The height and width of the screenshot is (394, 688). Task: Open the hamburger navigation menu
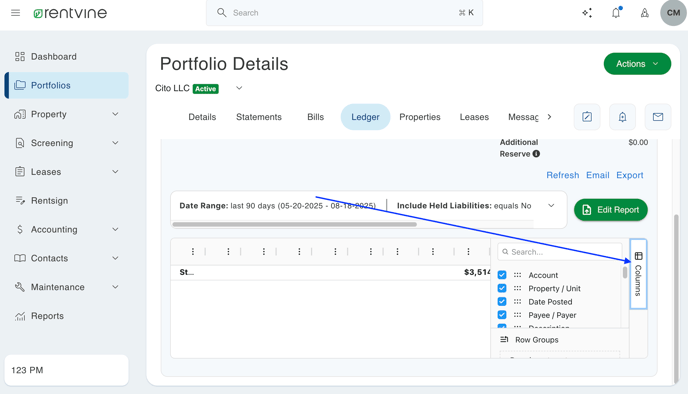pos(15,13)
